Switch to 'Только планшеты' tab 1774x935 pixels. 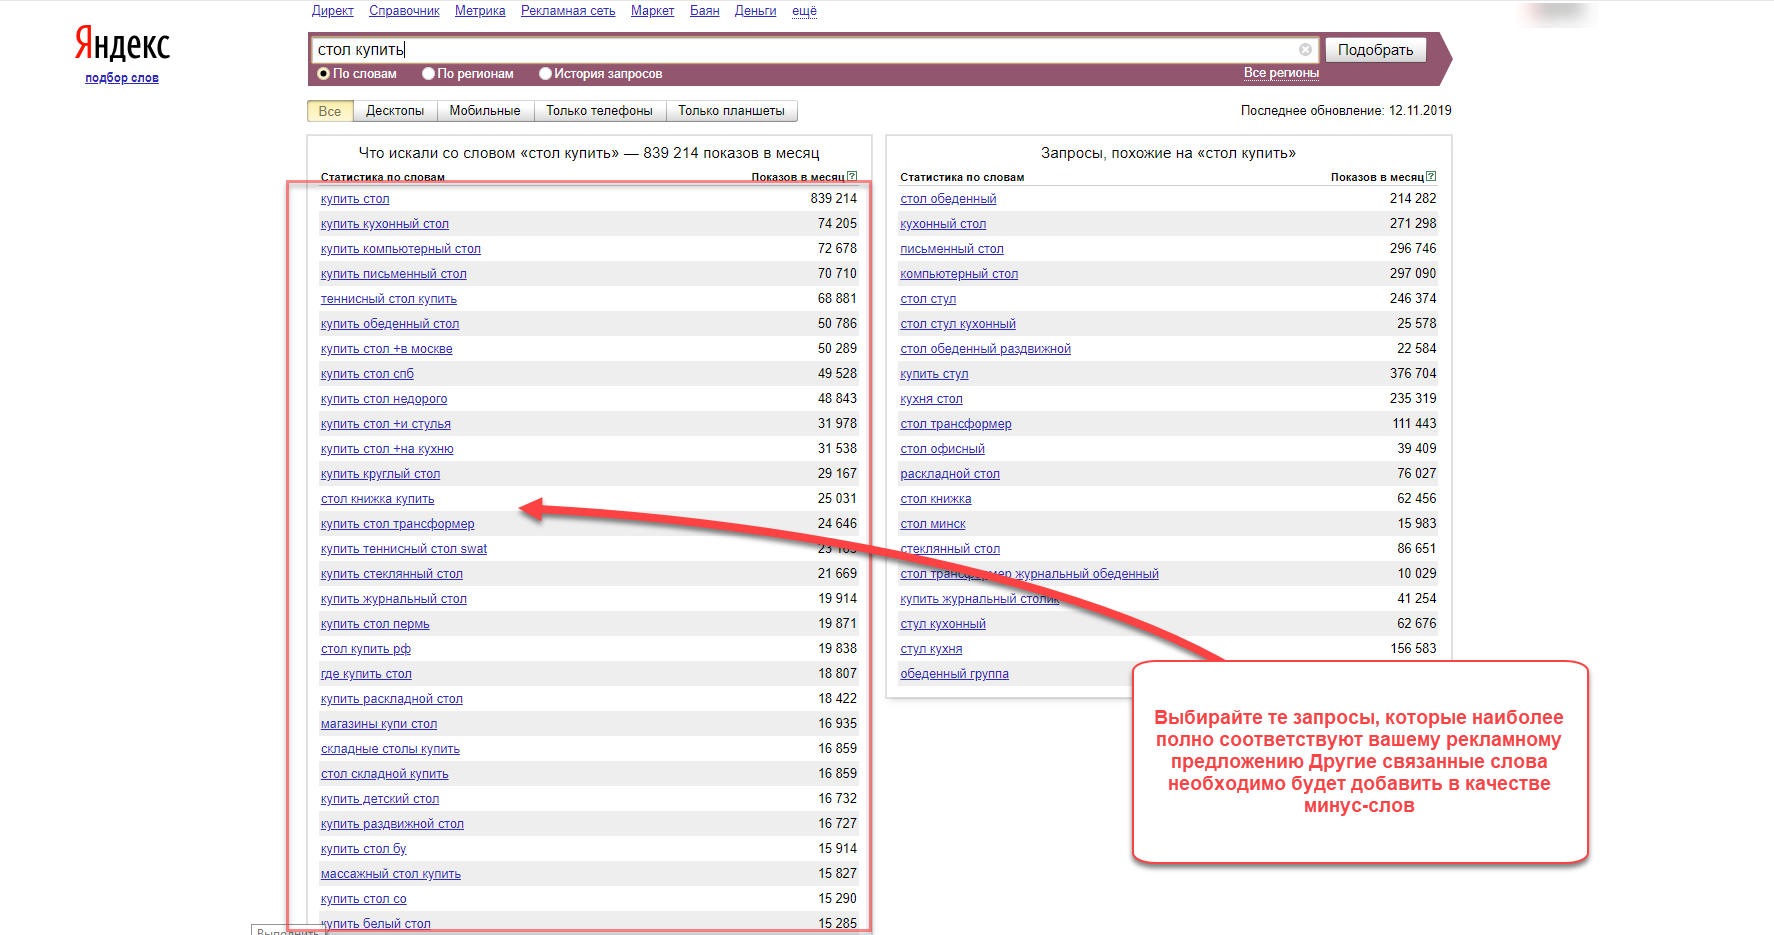tap(731, 111)
